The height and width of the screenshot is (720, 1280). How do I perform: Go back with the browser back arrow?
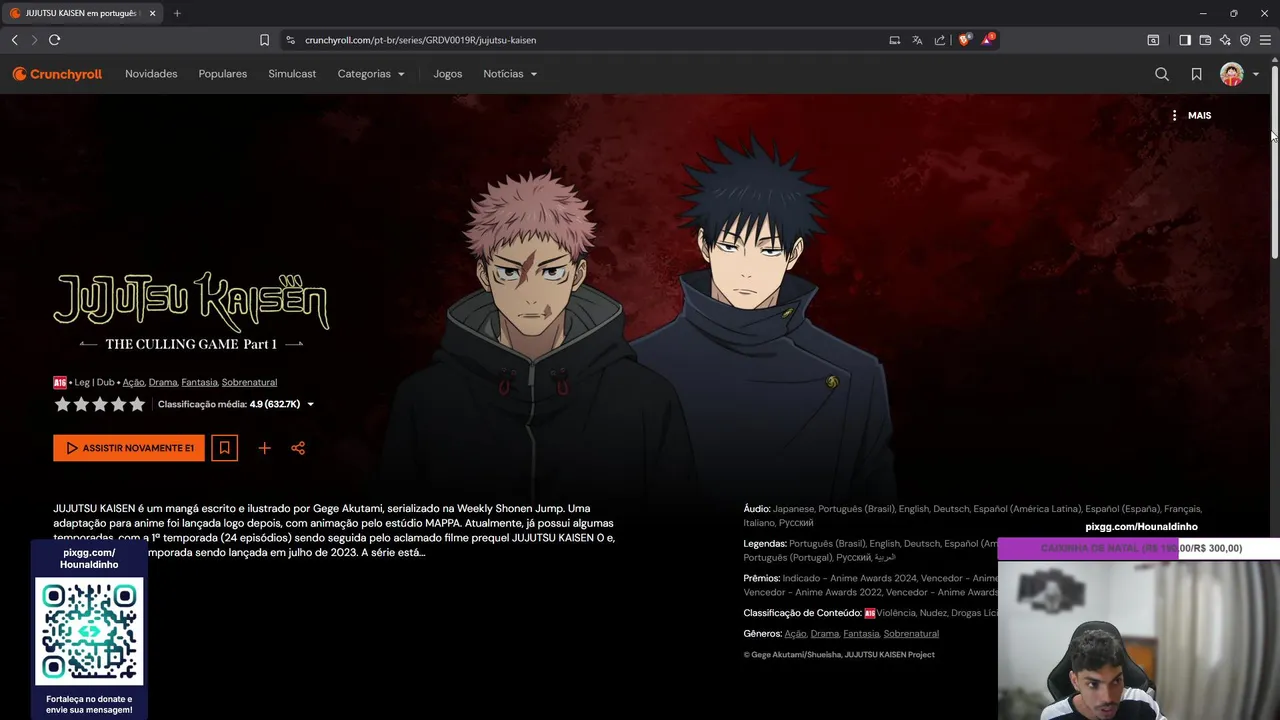coord(14,40)
